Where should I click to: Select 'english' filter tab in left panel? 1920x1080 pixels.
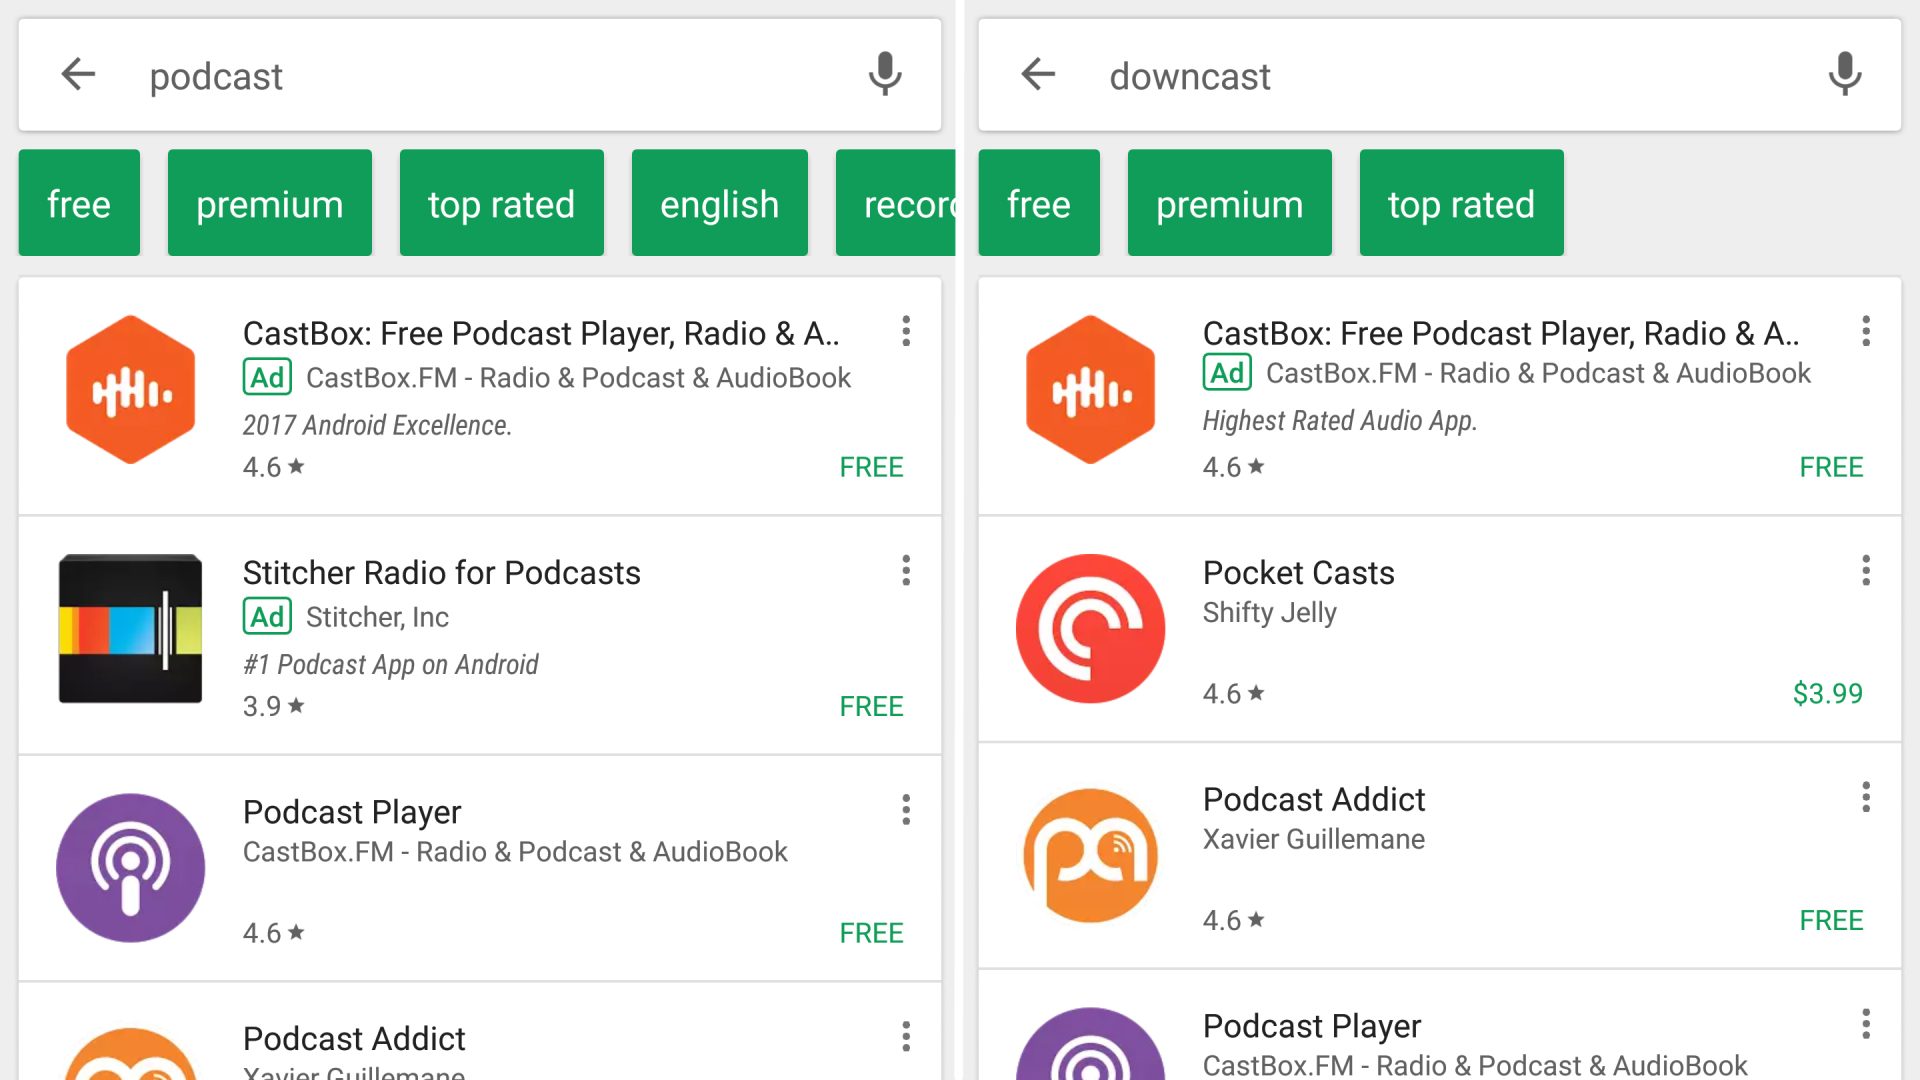click(x=719, y=202)
